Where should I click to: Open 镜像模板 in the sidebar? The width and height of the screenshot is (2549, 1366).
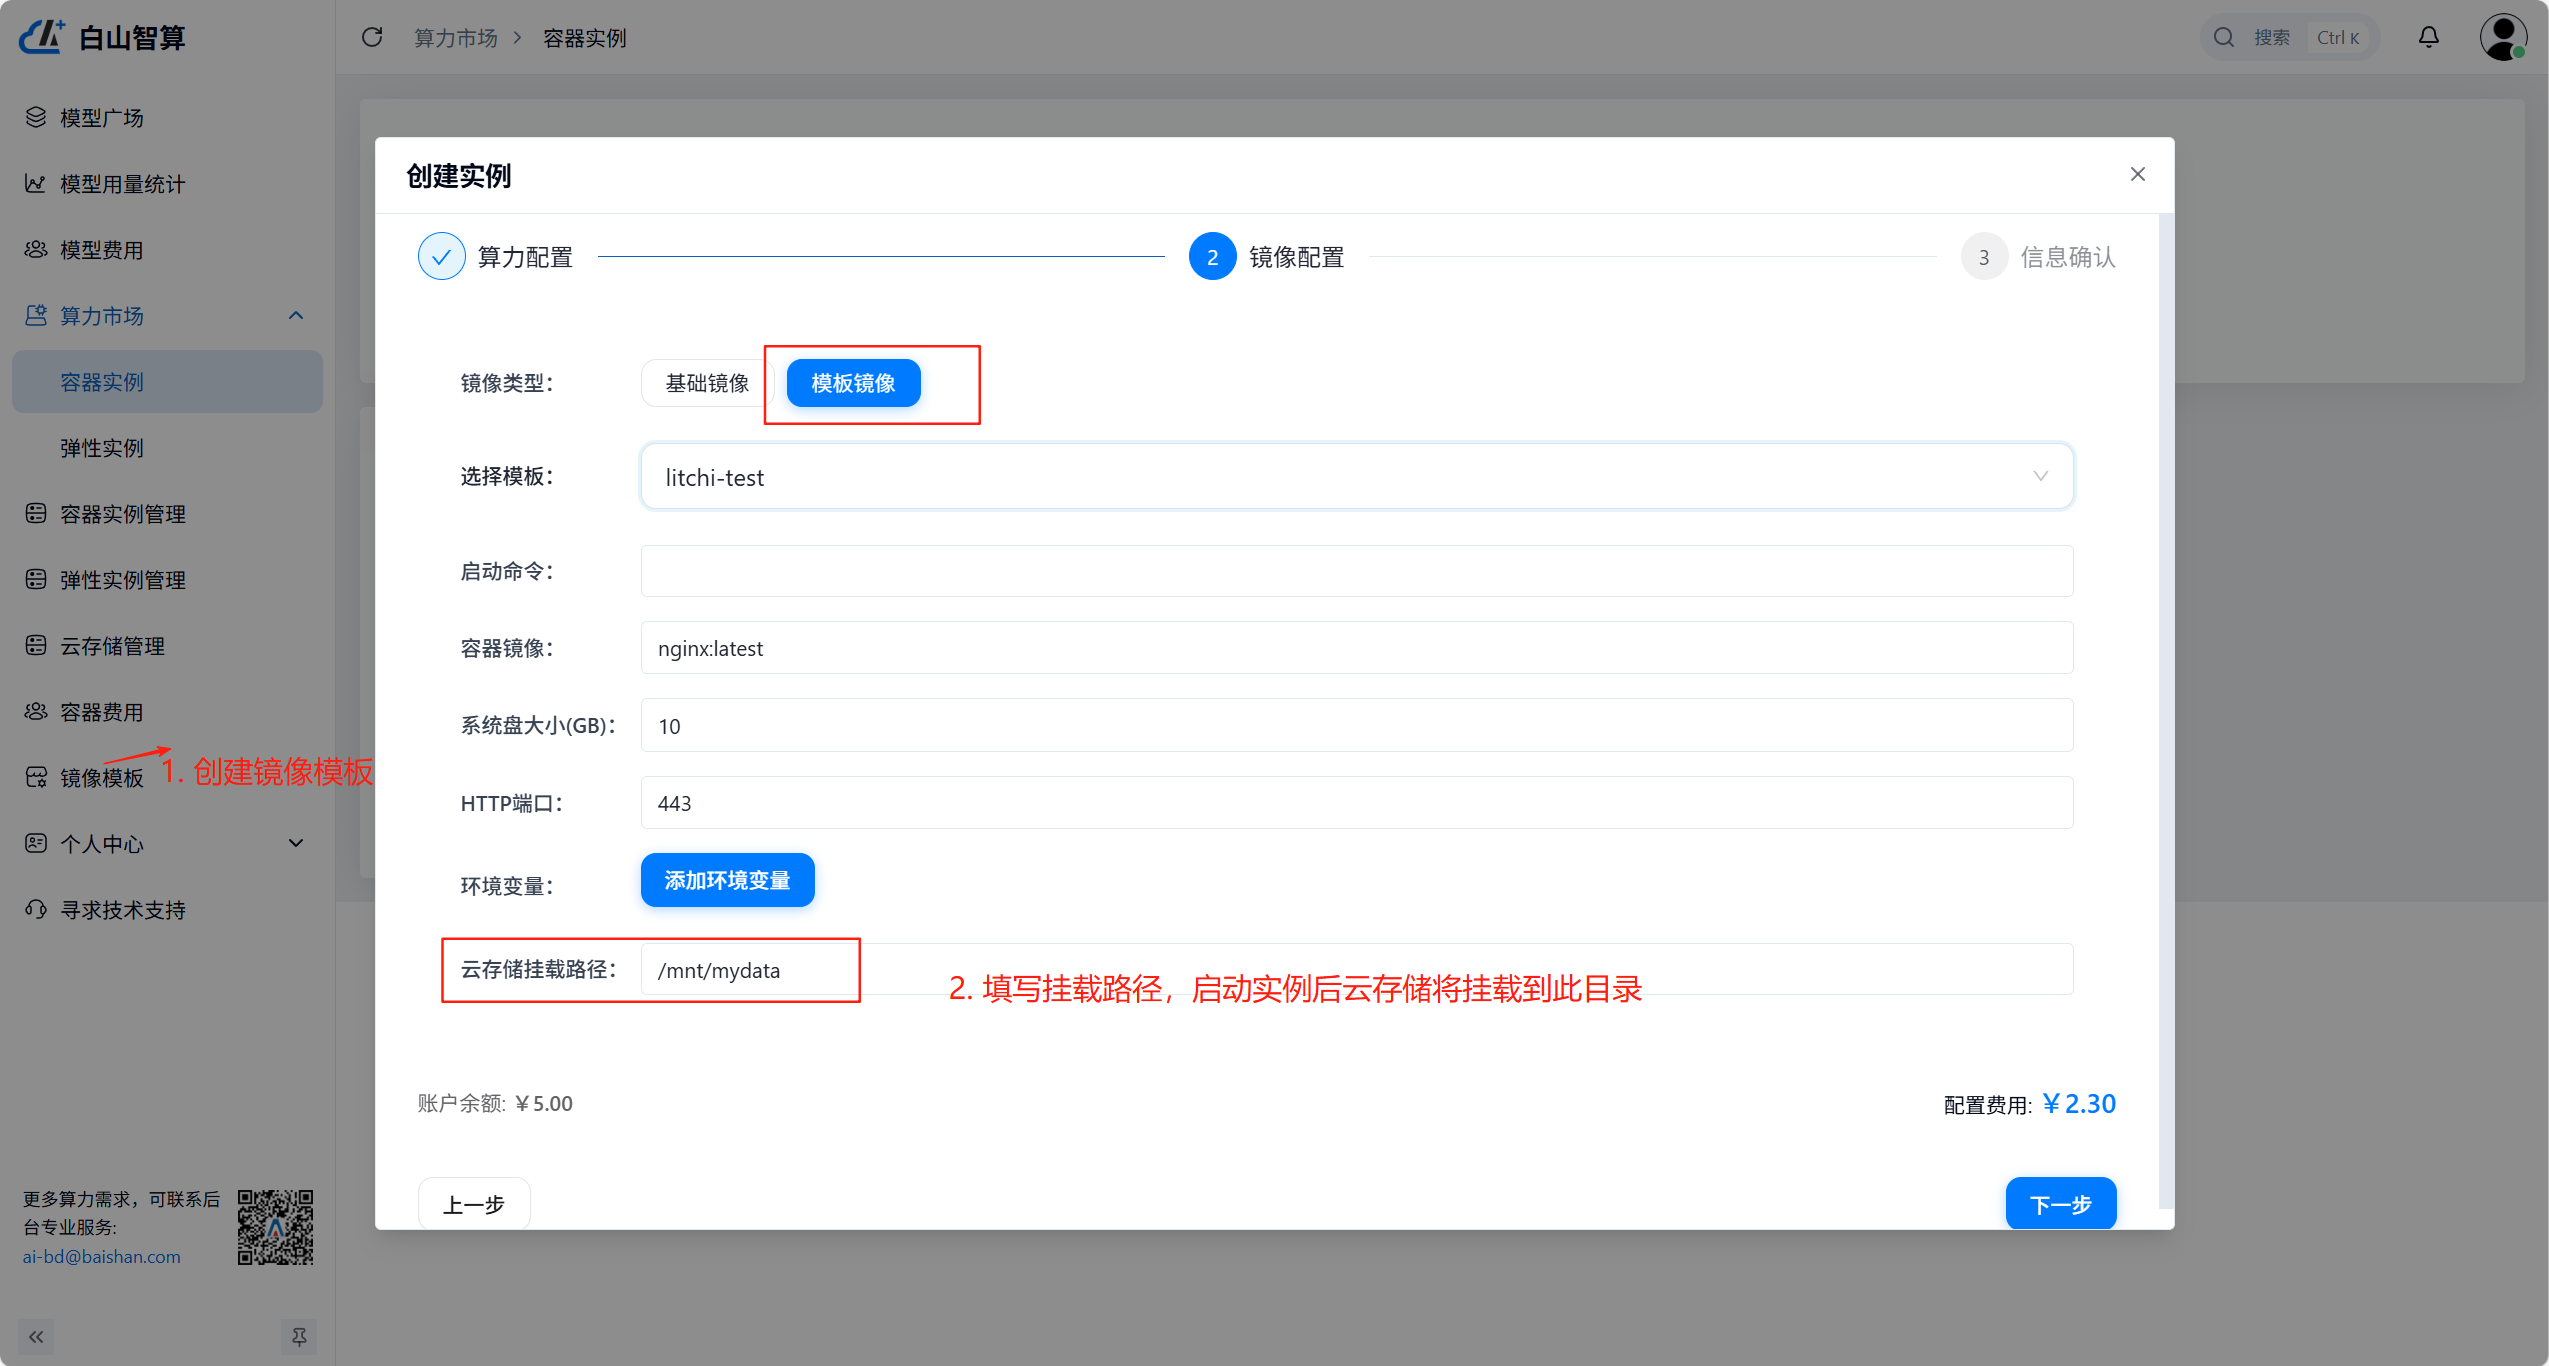(x=101, y=777)
